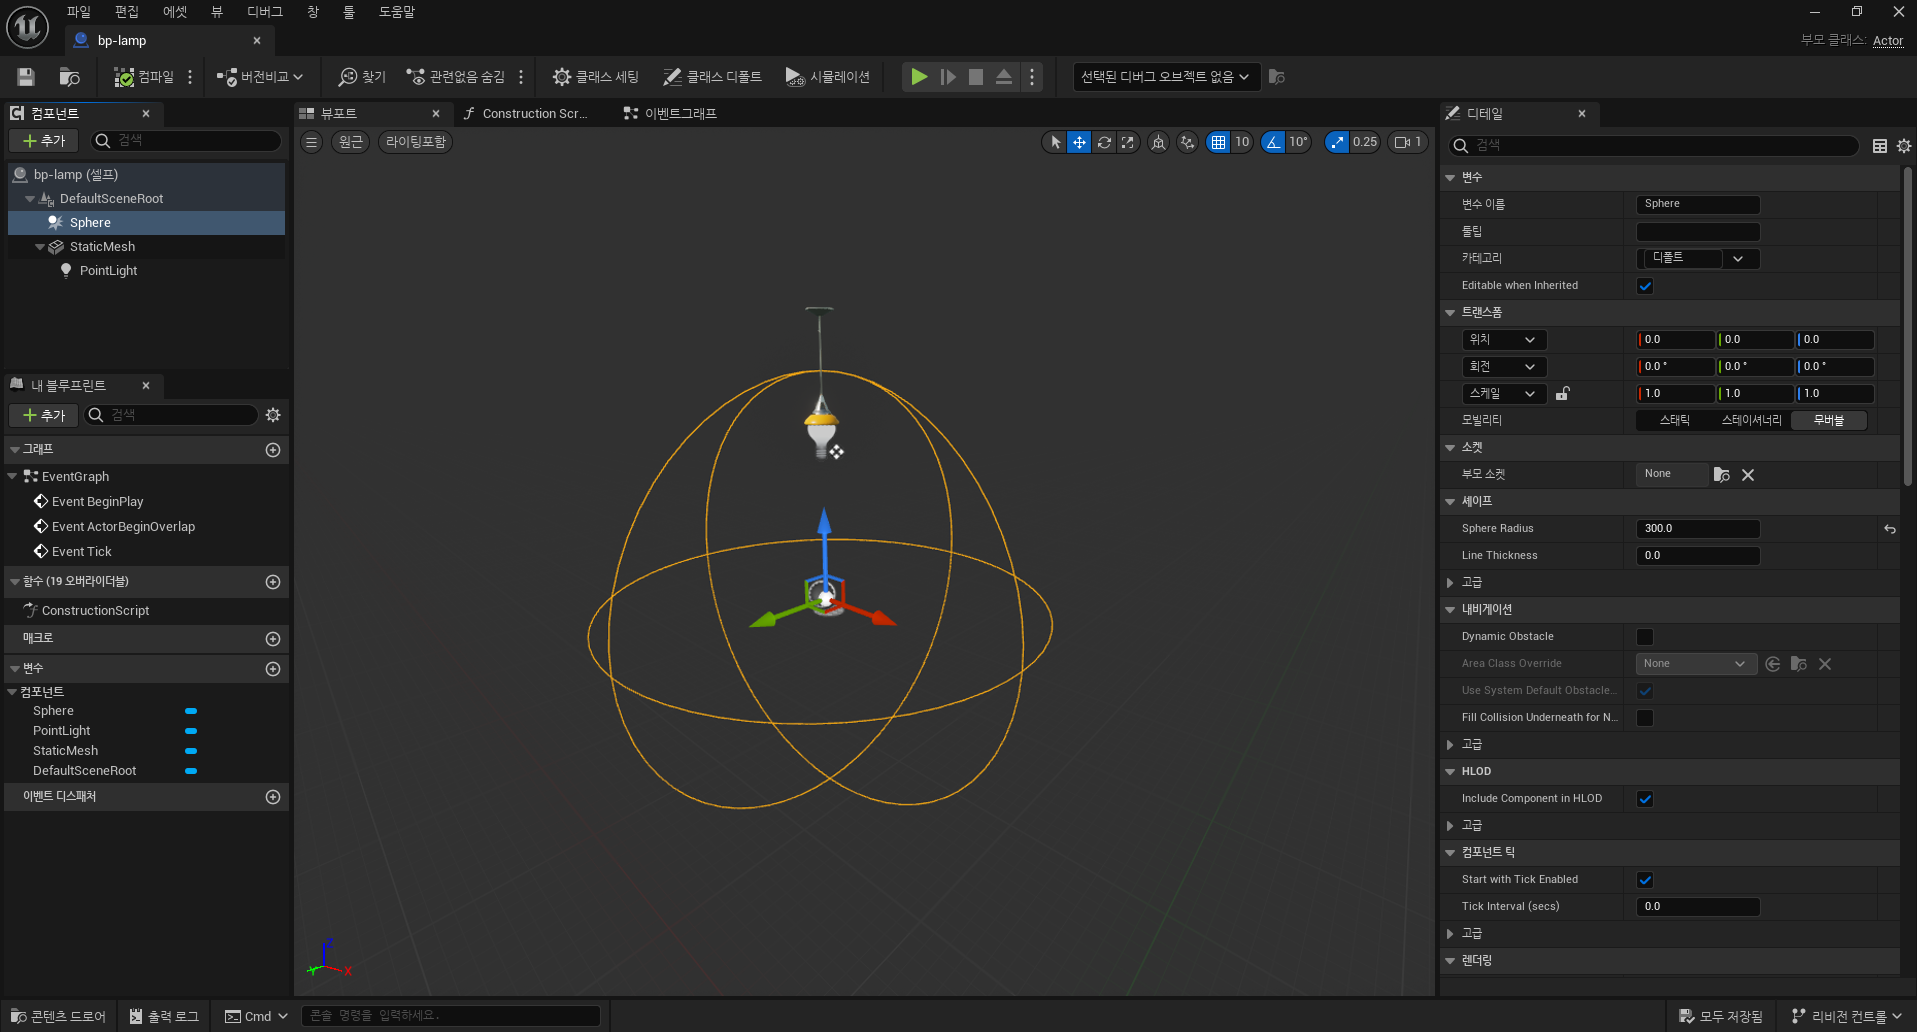
Task: Toggle scale snapping in viewport
Action: coord(1338,142)
